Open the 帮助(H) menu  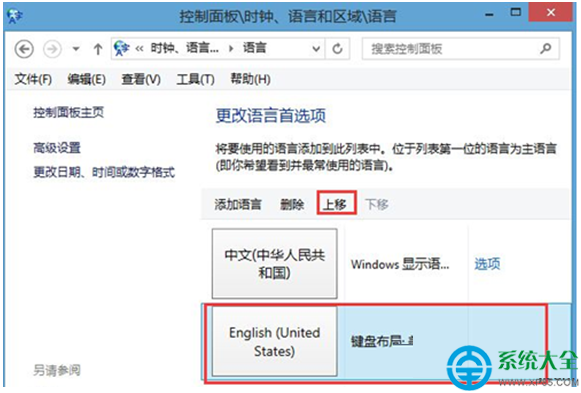click(250, 79)
